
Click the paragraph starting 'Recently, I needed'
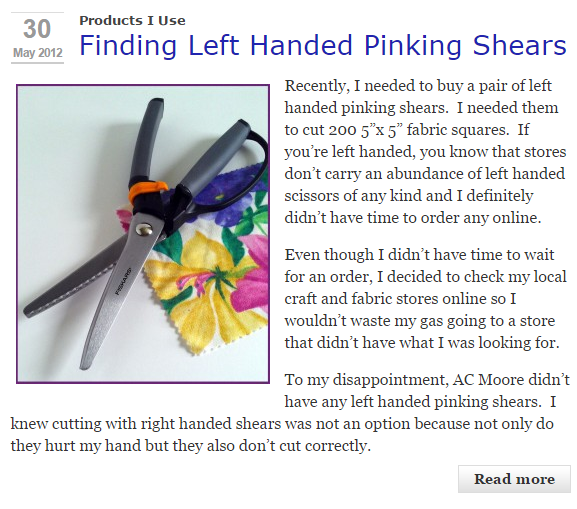pyautogui.click(x=425, y=152)
